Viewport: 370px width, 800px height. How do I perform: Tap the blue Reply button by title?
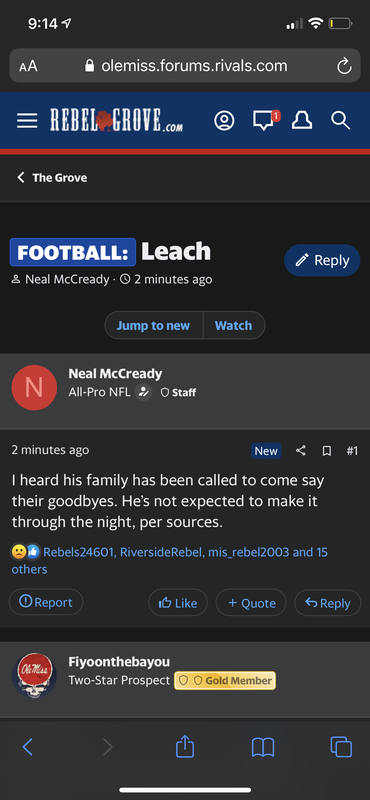[323, 260]
